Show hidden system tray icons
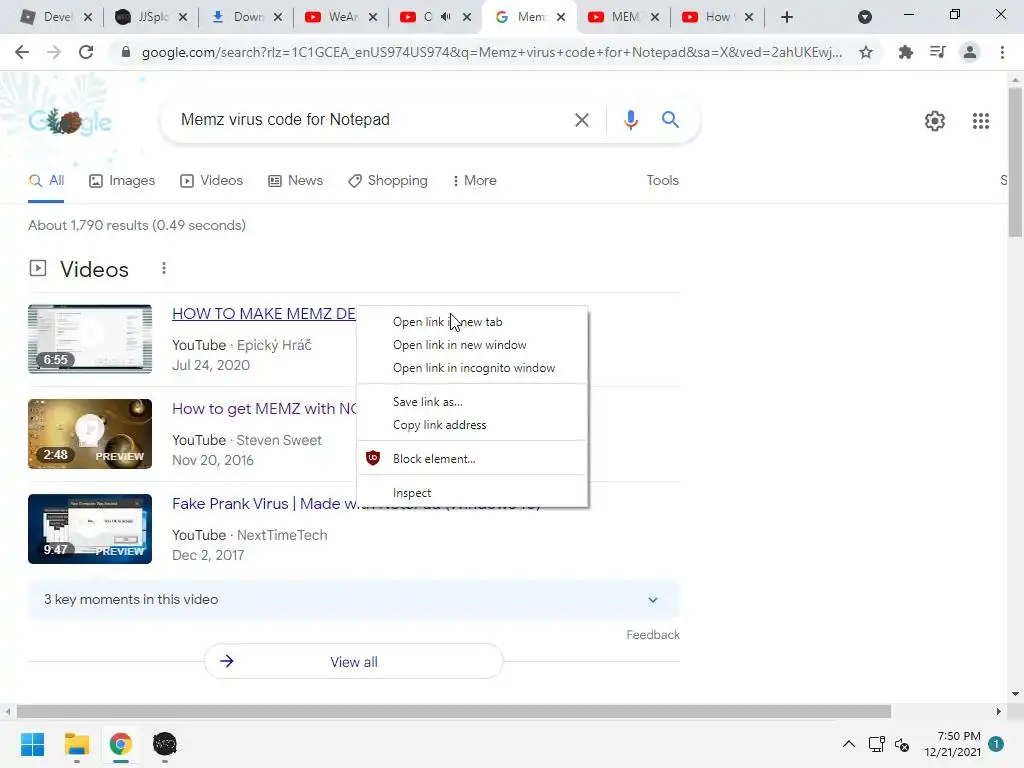1024x768 pixels. tap(848, 744)
